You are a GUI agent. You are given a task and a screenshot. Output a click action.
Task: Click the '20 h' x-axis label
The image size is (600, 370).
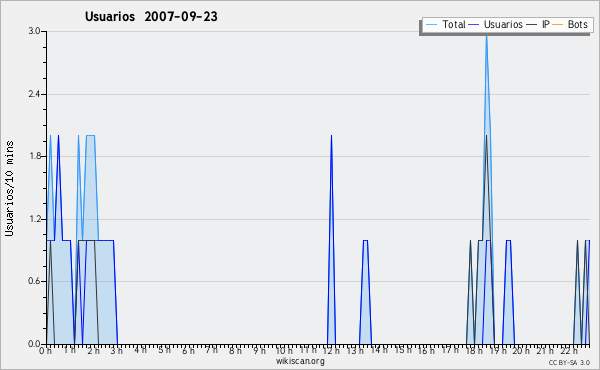(522, 350)
